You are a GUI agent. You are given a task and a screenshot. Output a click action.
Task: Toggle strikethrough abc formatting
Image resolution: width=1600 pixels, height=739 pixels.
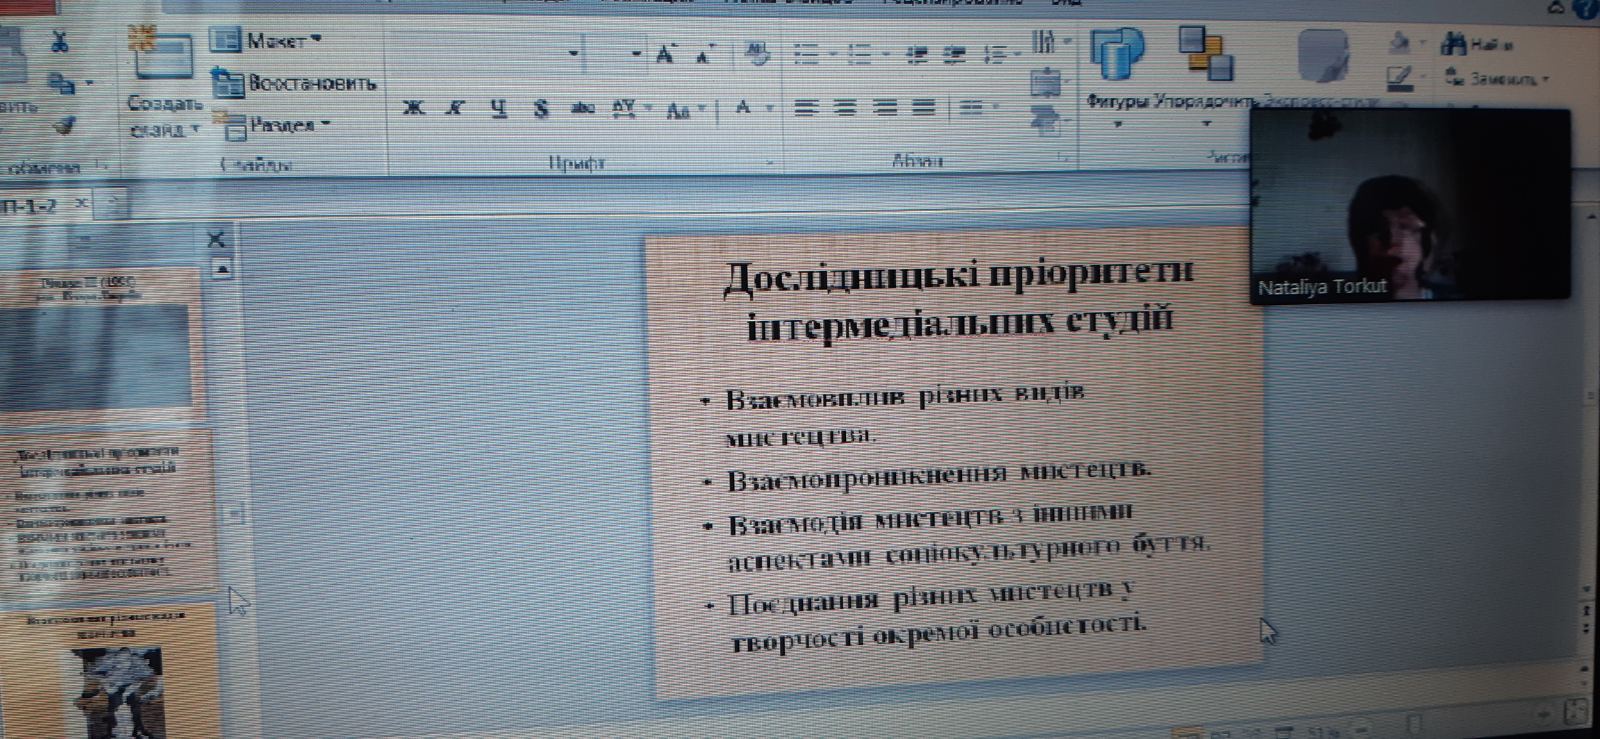pos(582,108)
